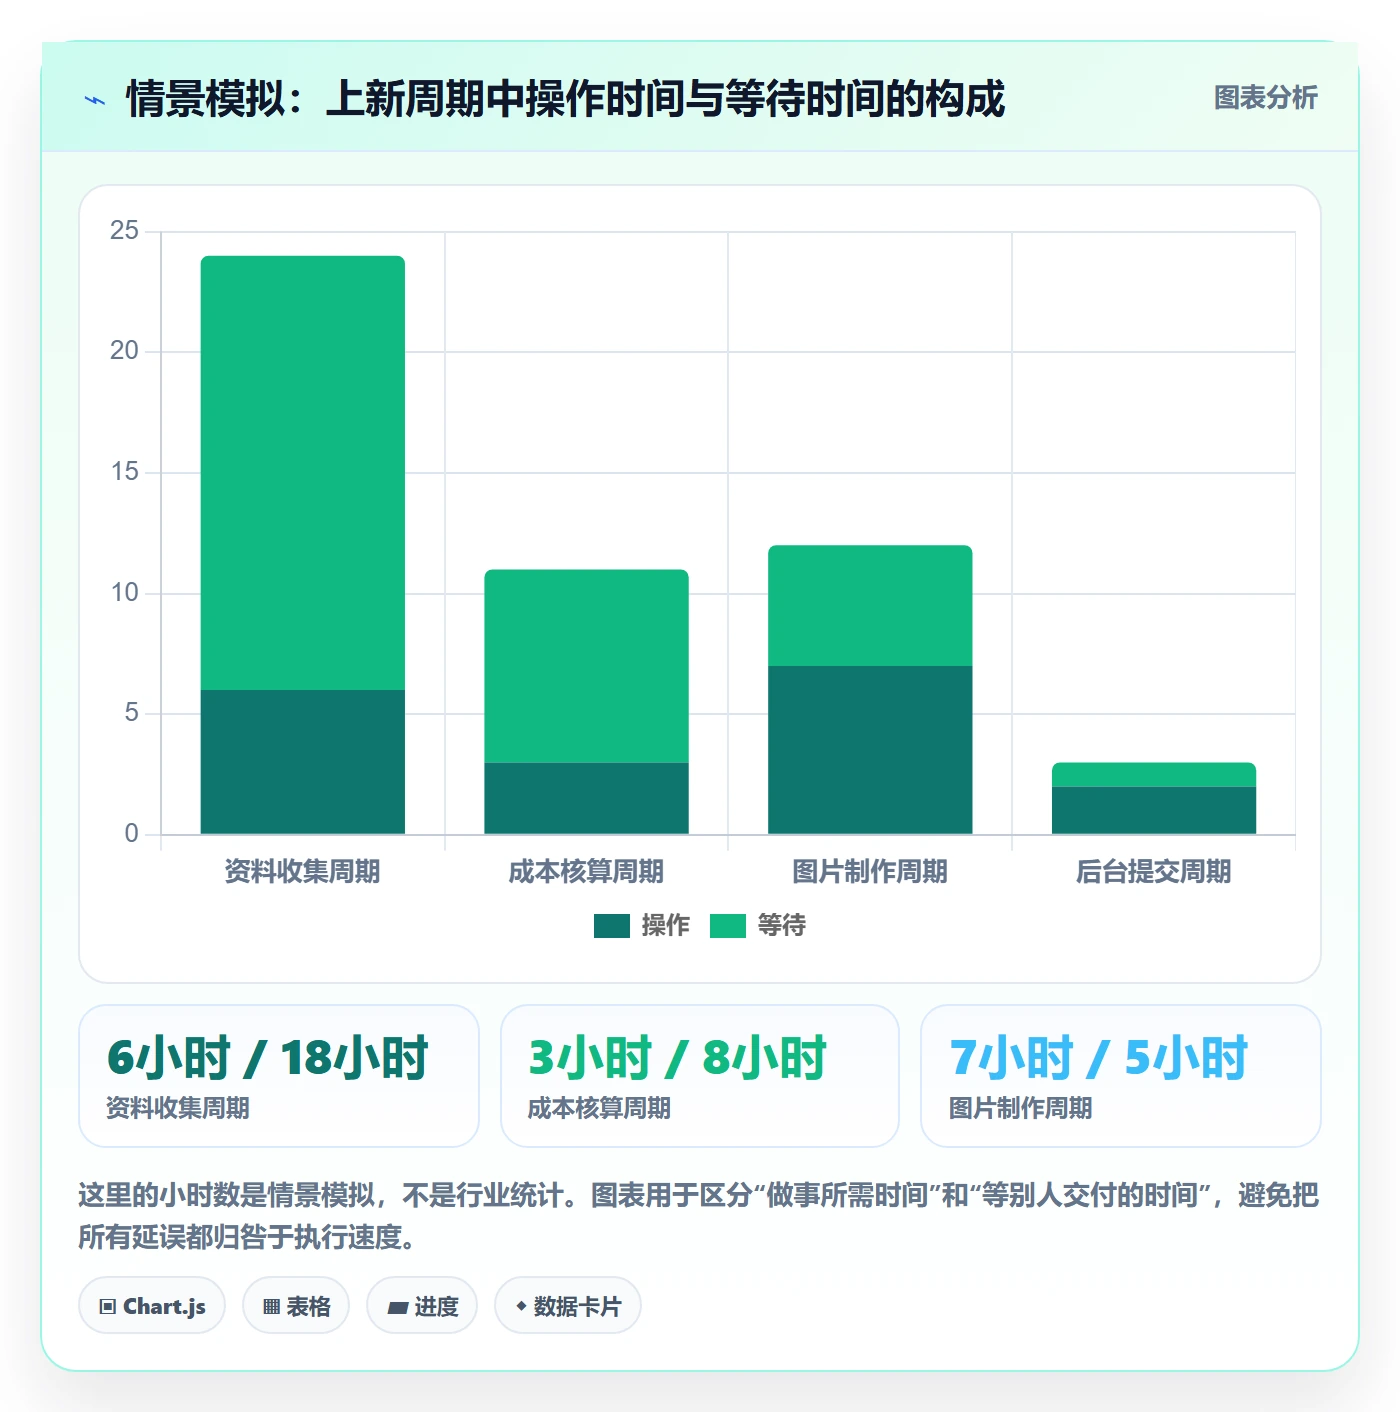
Task: Click the 资料收集周期 waiting bar segment
Action: (x=303, y=473)
